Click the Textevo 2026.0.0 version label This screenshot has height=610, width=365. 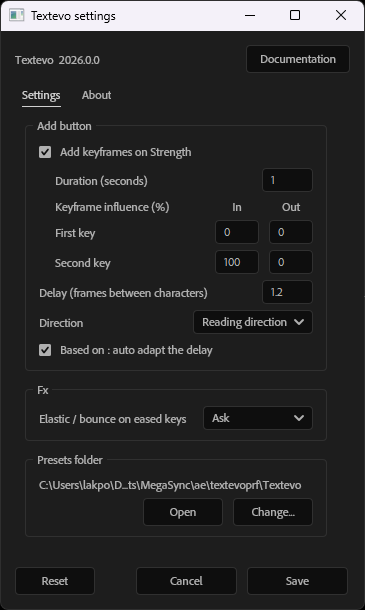(x=58, y=60)
